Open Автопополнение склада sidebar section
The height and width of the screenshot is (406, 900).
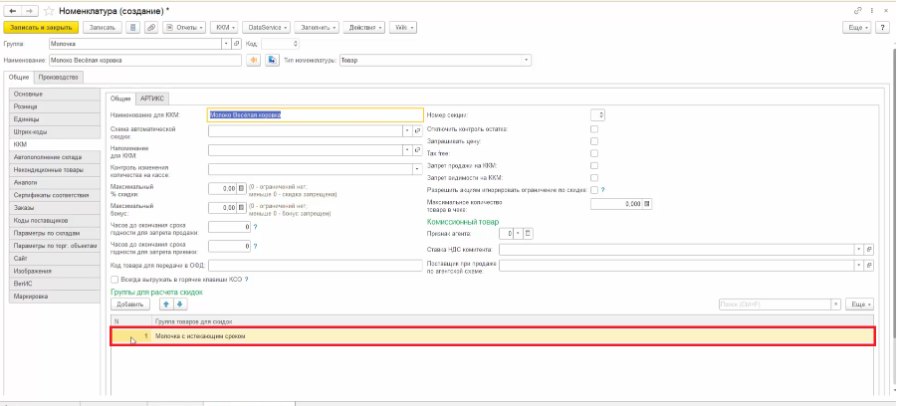click(x=55, y=157)
